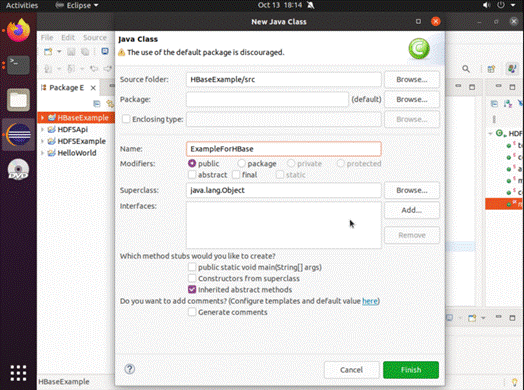524x390 pixels.
Task: Click the Name input field
Action: (x=284, y=149)
